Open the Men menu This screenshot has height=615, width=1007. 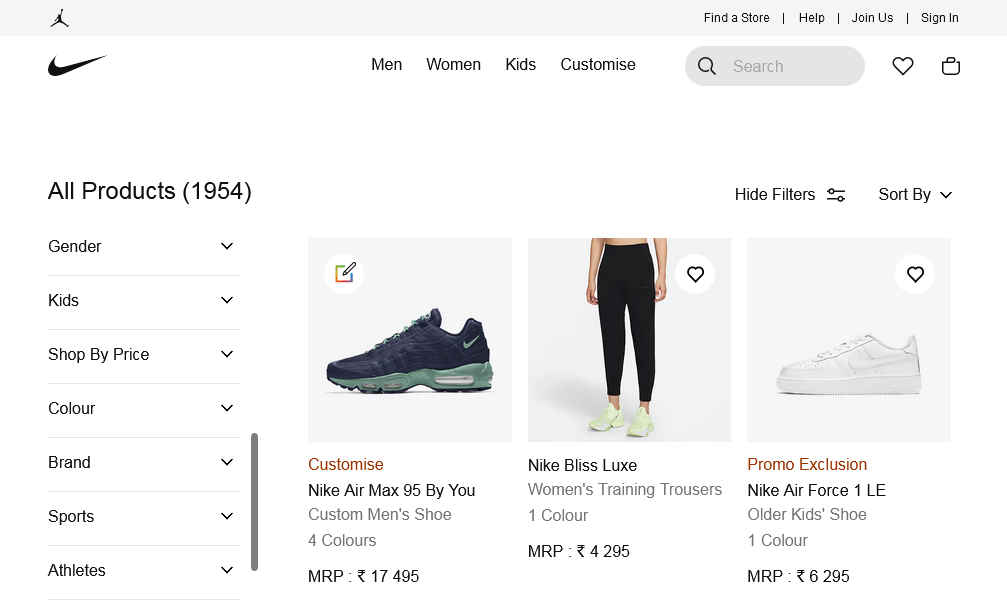(386, 65)
